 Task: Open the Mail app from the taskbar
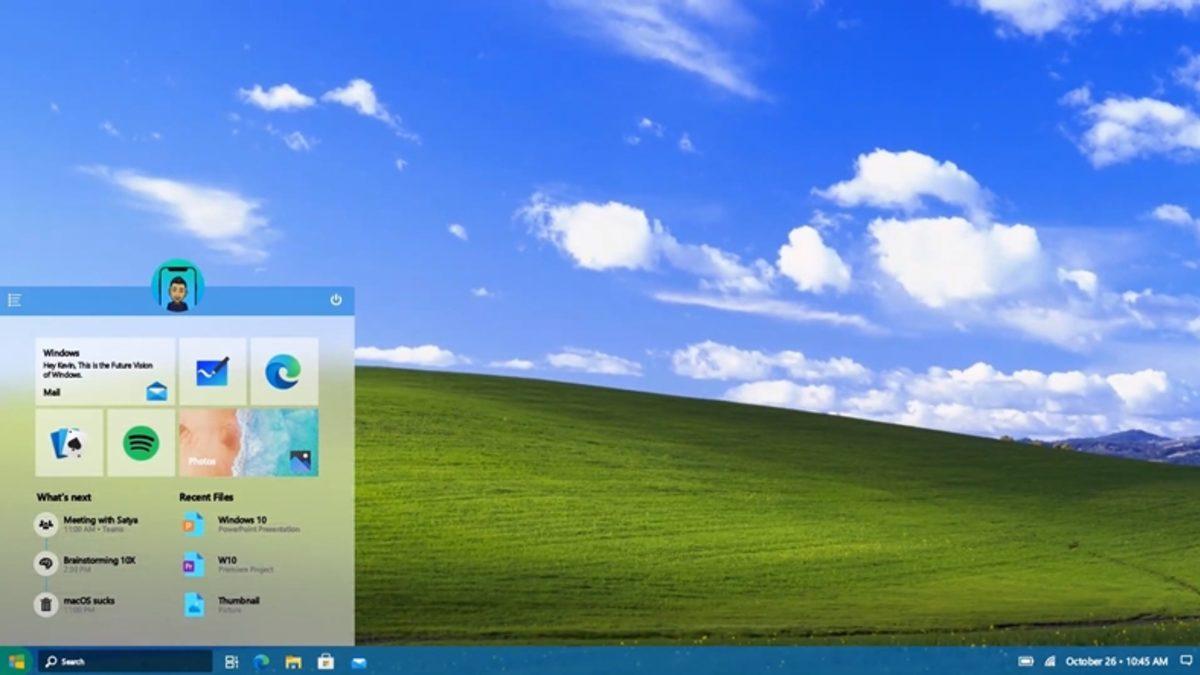pyautogui.click(x=357, y=661)
